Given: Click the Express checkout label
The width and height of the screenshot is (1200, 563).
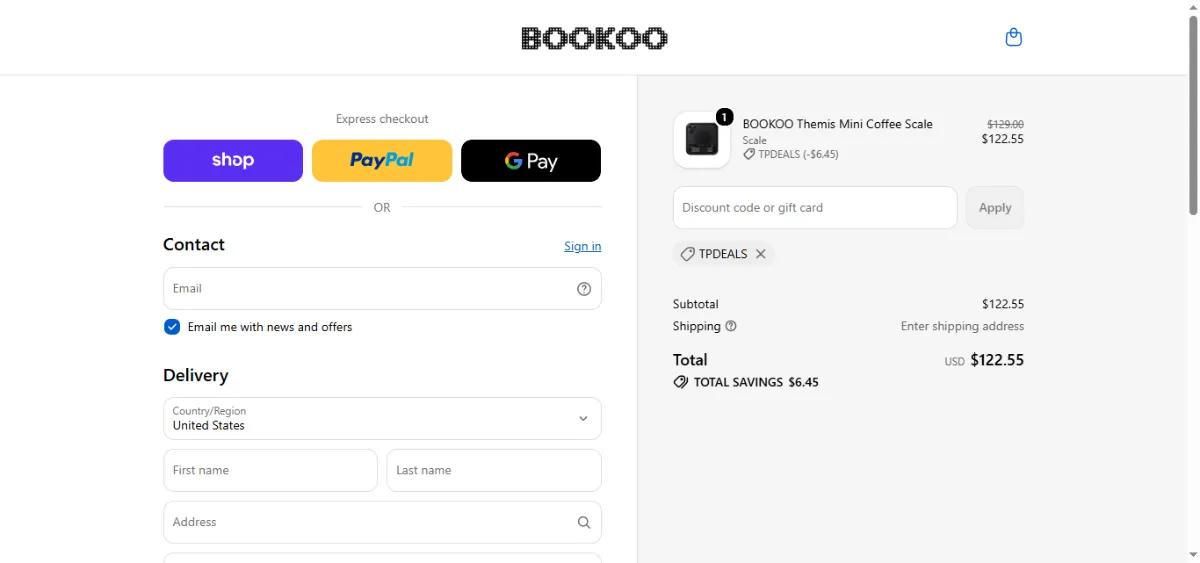Looking at the screenshot, I should (x=382, y=119).
